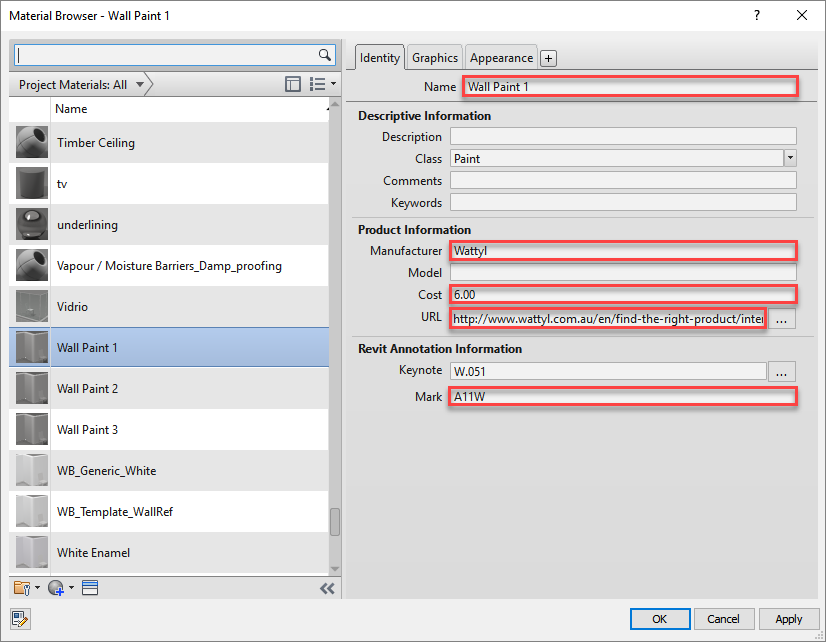
Task: Switch to the Appearance tab
Action: [502, 58]
